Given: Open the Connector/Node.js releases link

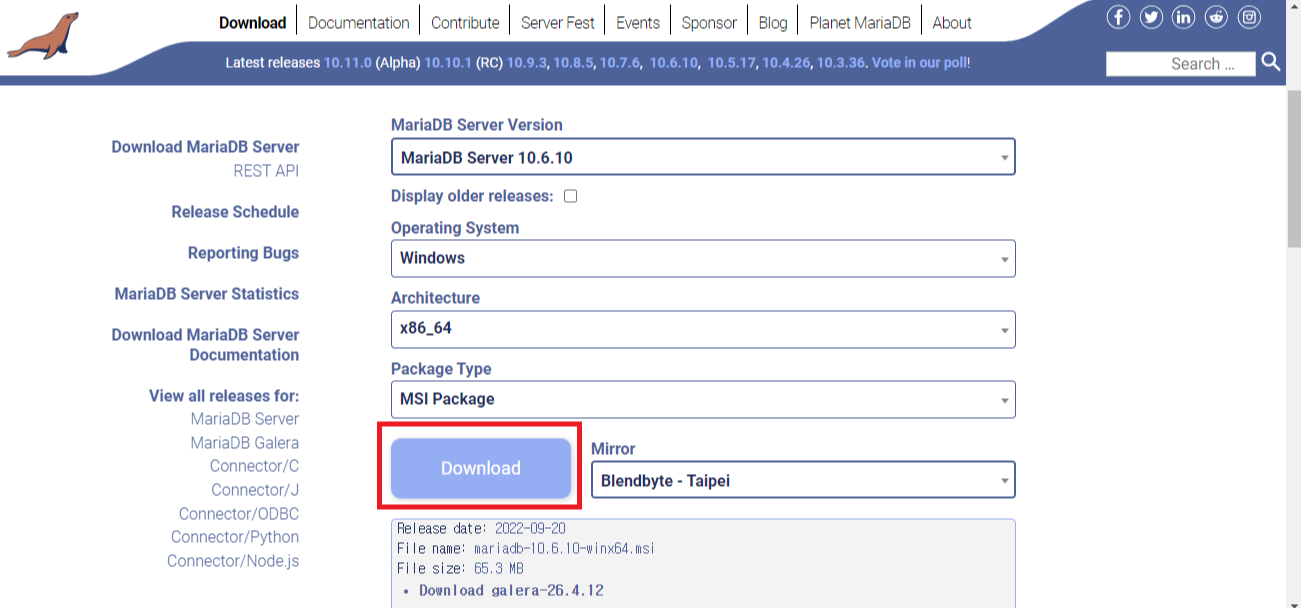Looking at the screenshot, I should click(x=233, y=561).
